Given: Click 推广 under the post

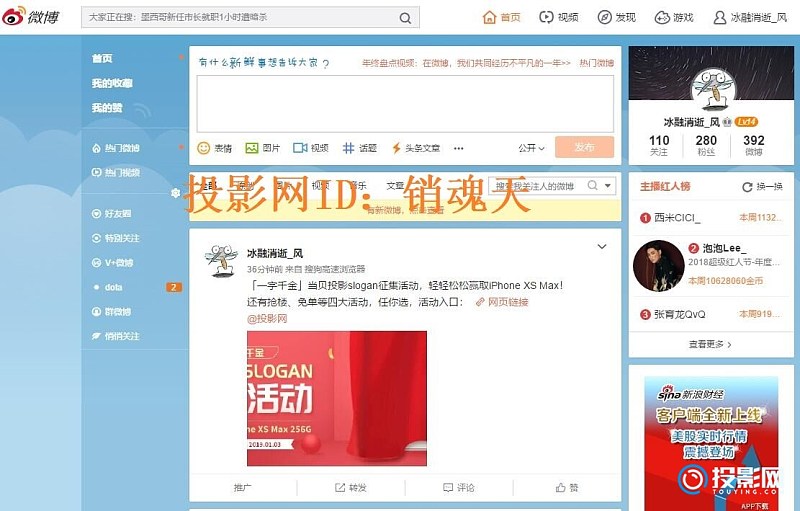Looking at the screenshot, I should tap(243, 488).
